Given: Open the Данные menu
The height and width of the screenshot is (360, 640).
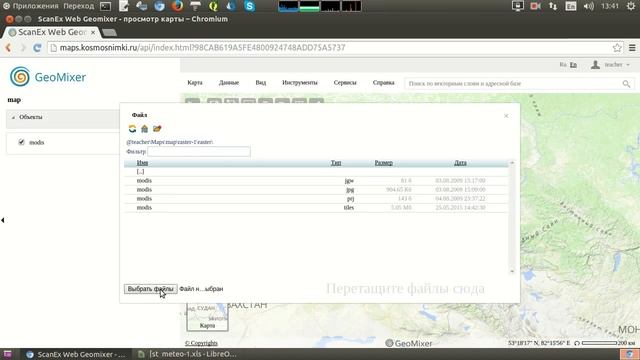Looking at the screenshot, I should (229, 82).
